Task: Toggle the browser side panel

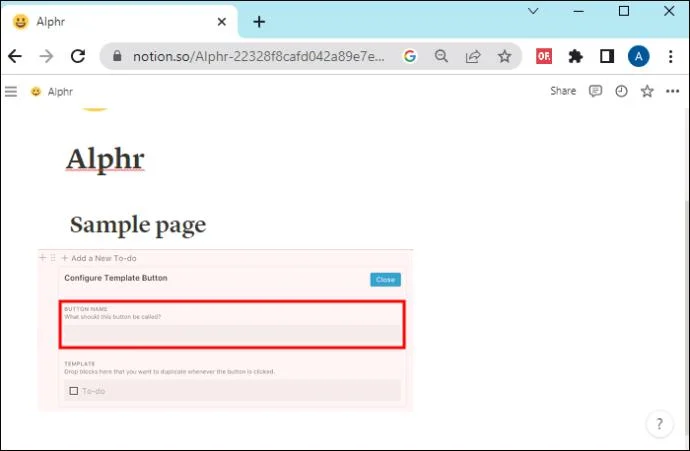Action: tap(607, 56)
